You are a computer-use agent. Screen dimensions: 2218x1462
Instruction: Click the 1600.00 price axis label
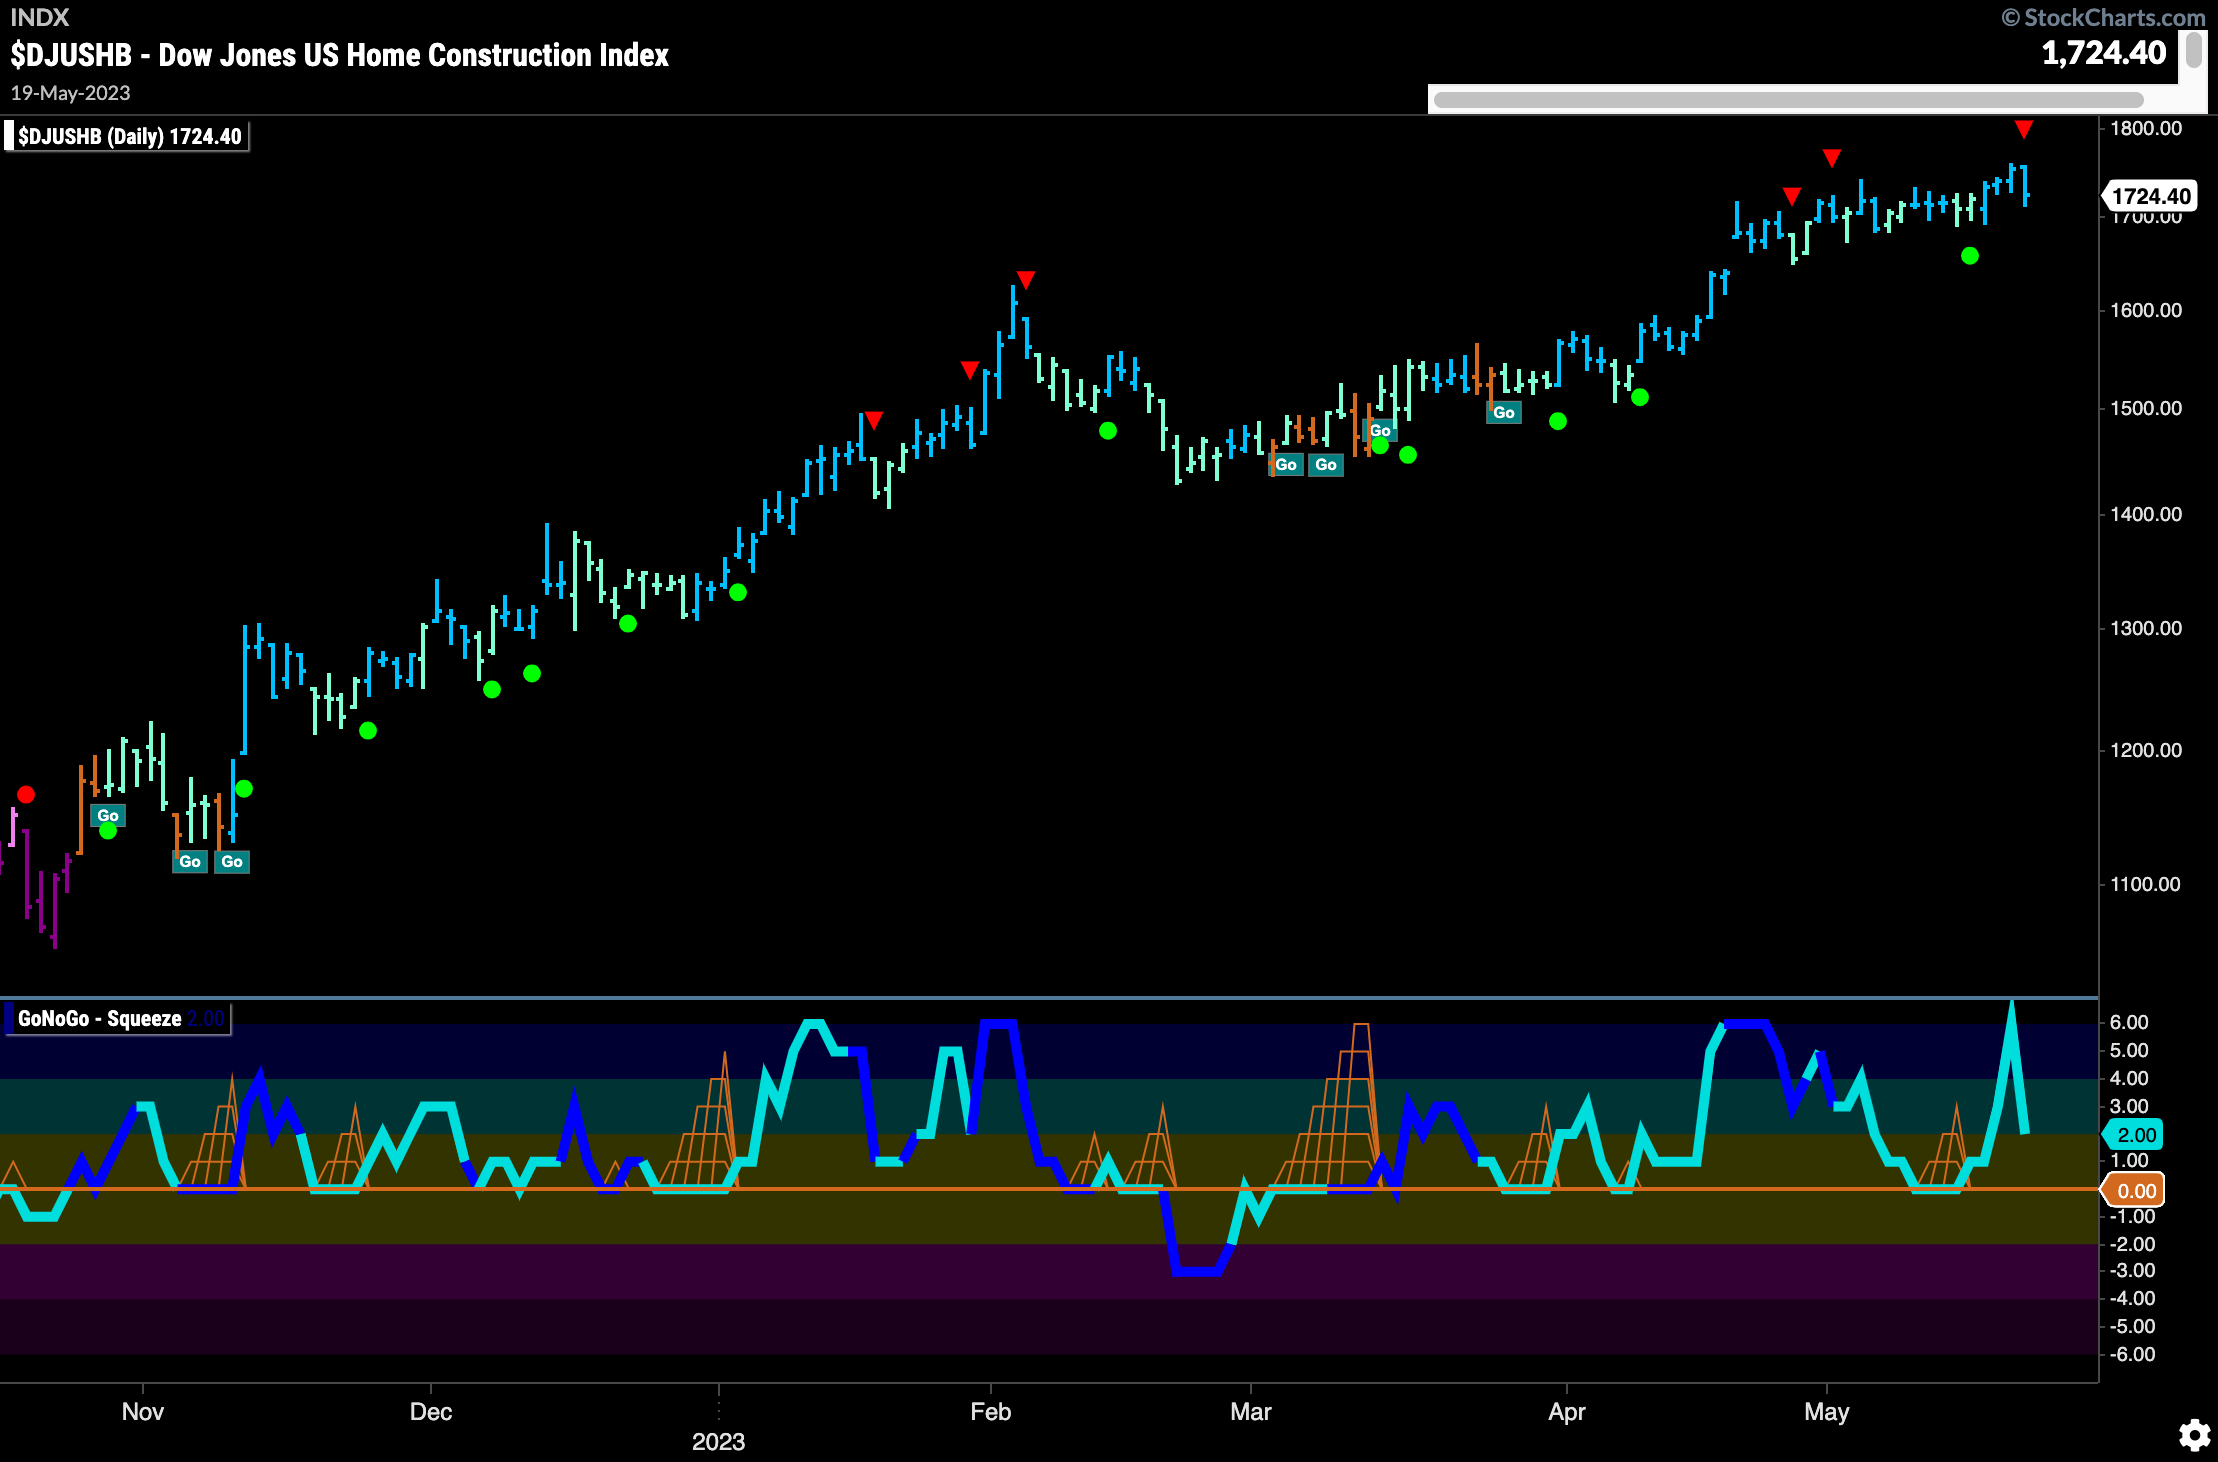(x=2146, y=310)
